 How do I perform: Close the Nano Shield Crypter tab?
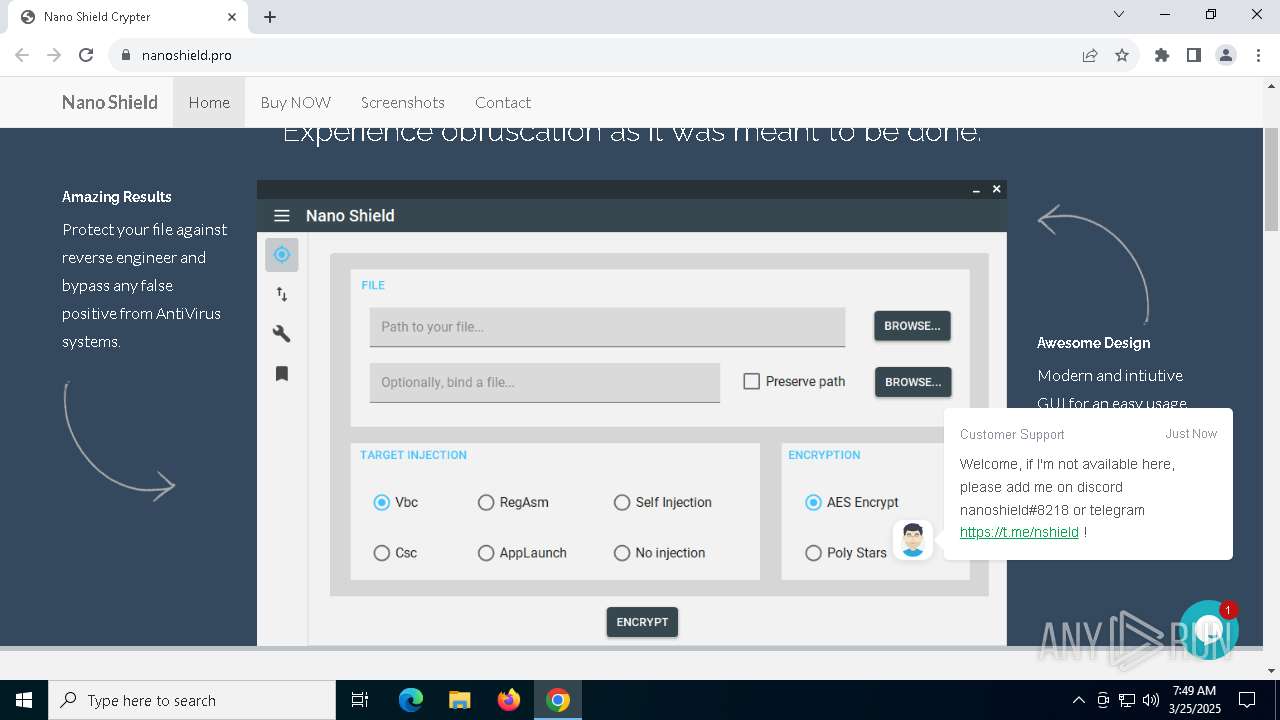pos(233,17)
